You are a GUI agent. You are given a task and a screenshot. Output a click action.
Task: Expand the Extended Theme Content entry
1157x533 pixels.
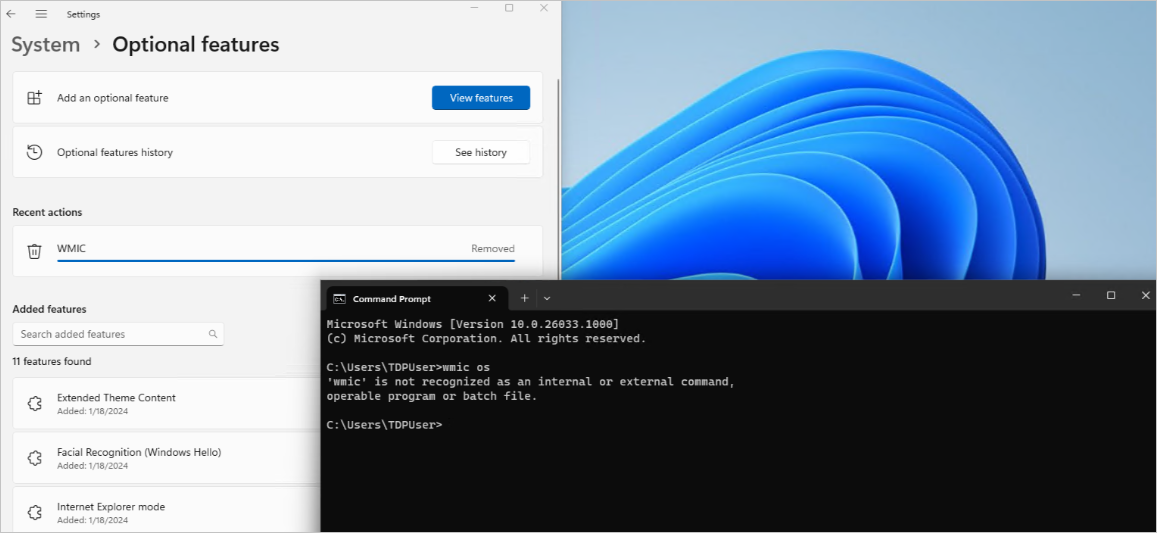[167, 403]
